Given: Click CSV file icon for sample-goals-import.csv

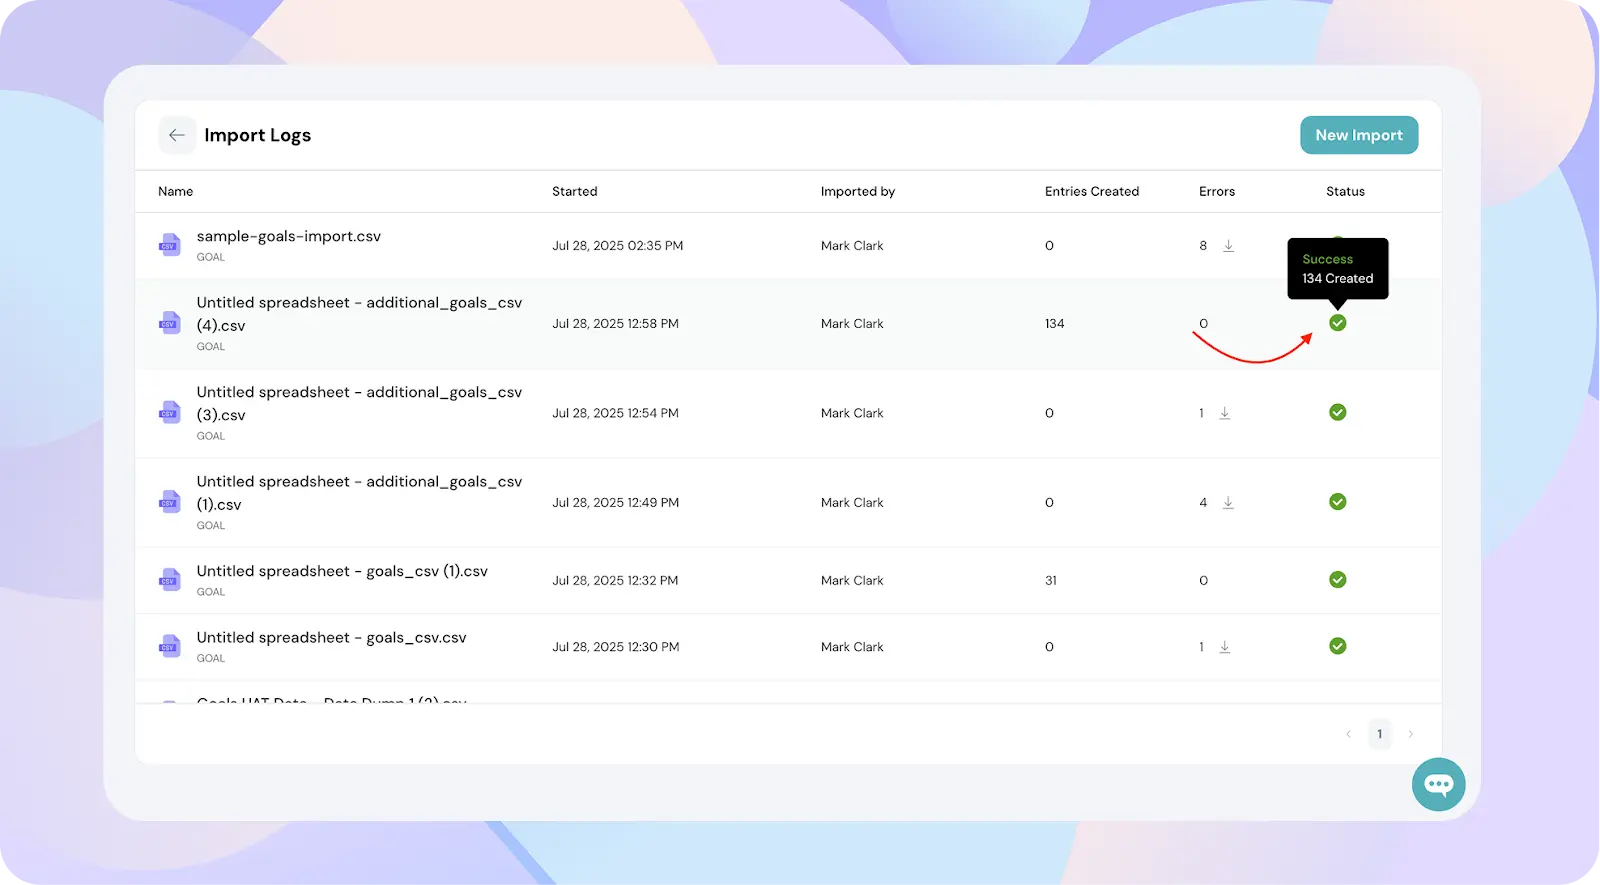Looking at the screenshot, I should tap(169, 245).
